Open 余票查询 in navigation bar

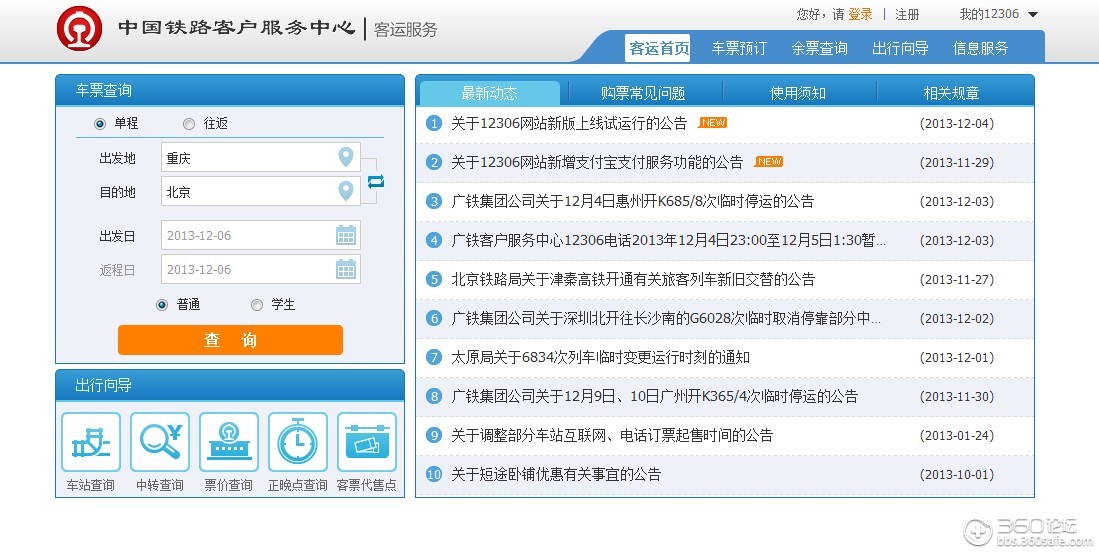[x=819, y=48]
